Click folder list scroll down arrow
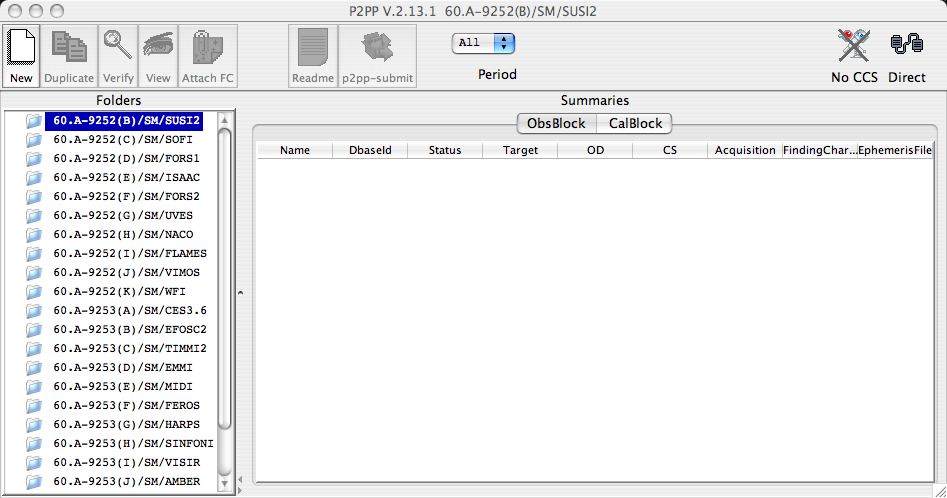The image size is (947, 498). click(225, 484)
